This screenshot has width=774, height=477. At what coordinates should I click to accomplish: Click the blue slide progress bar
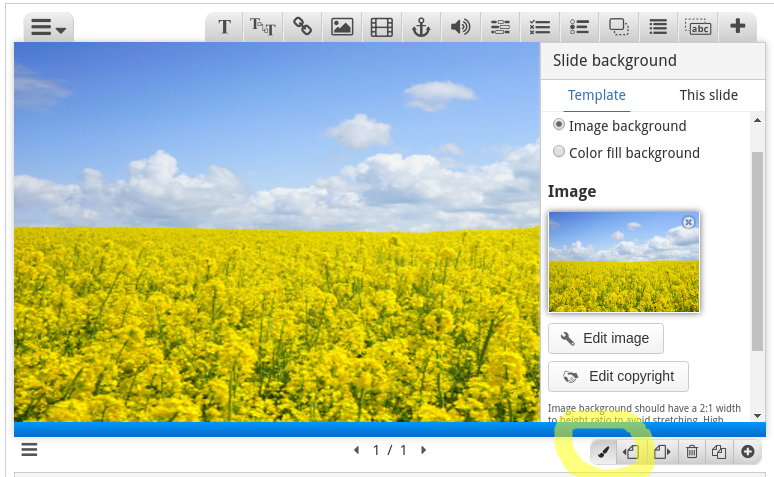point(390,429)
